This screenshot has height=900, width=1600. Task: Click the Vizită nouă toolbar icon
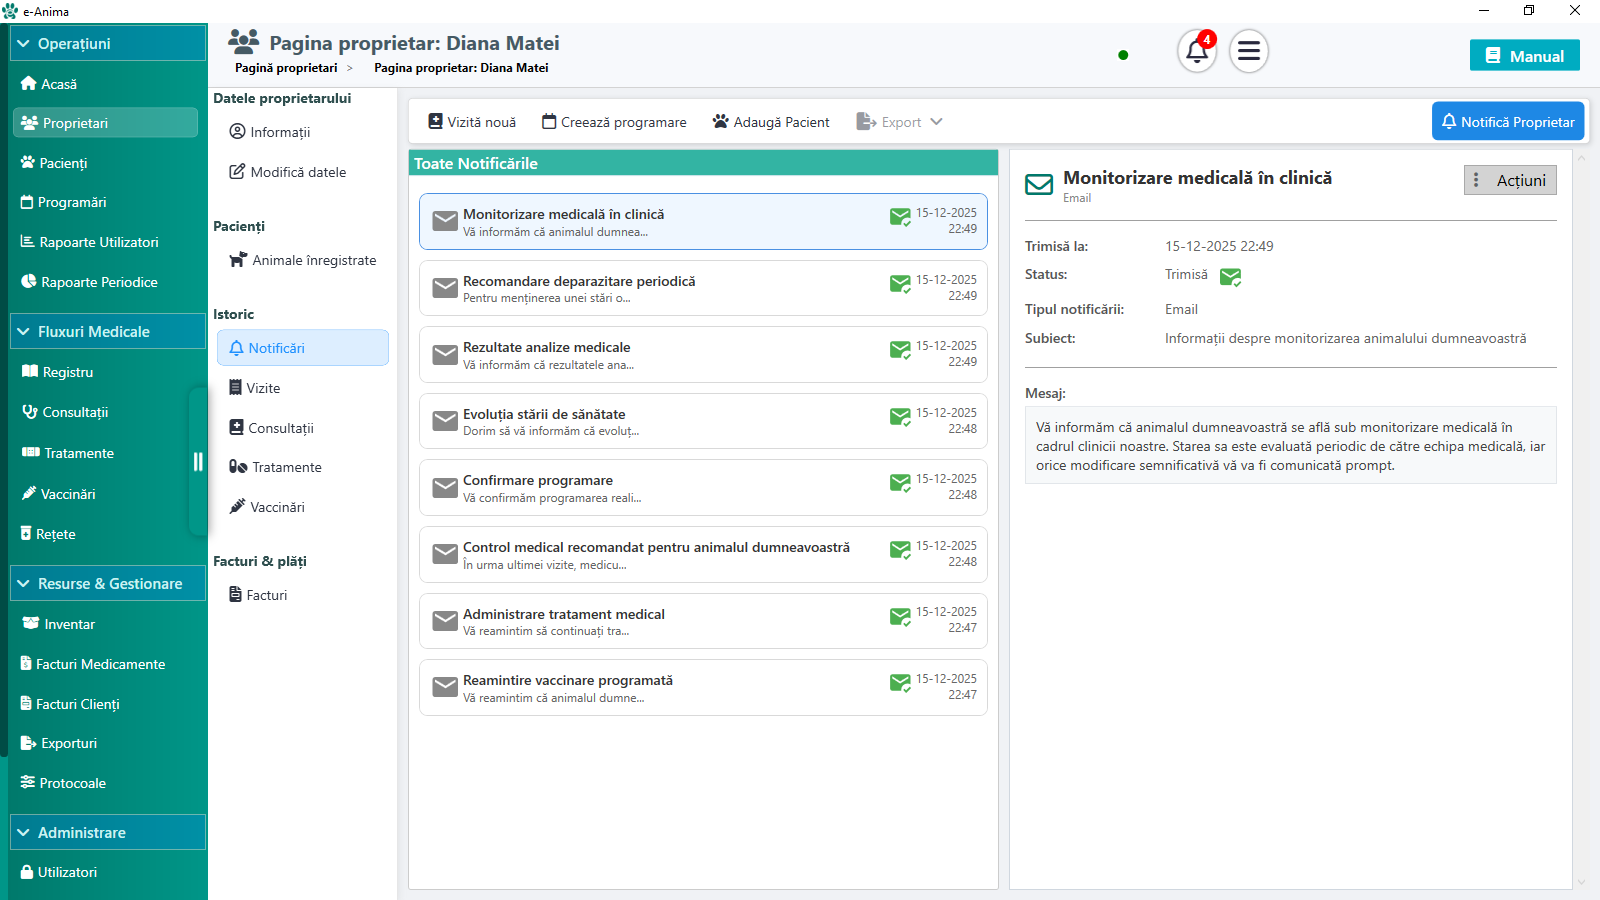coord(435,122)
